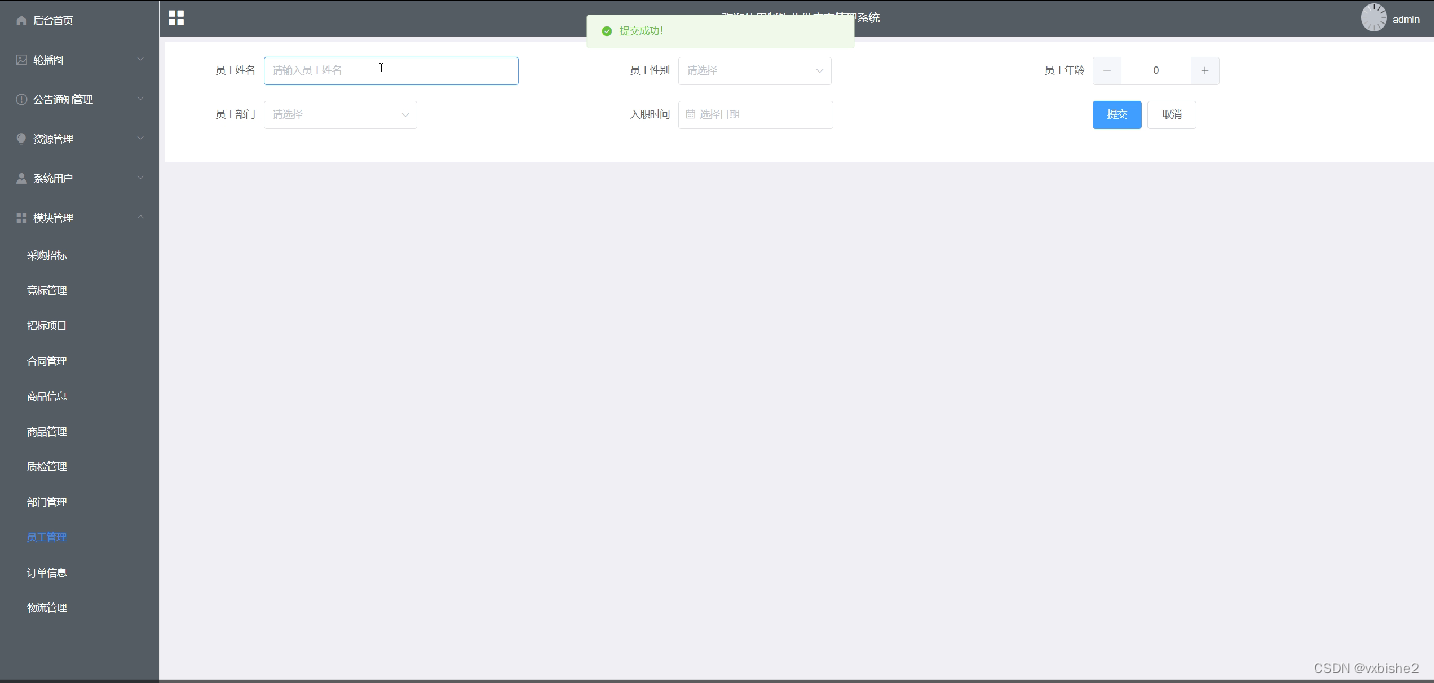Click the admin avatar image
The image size is (1434, 683).
coord(1374,18)
